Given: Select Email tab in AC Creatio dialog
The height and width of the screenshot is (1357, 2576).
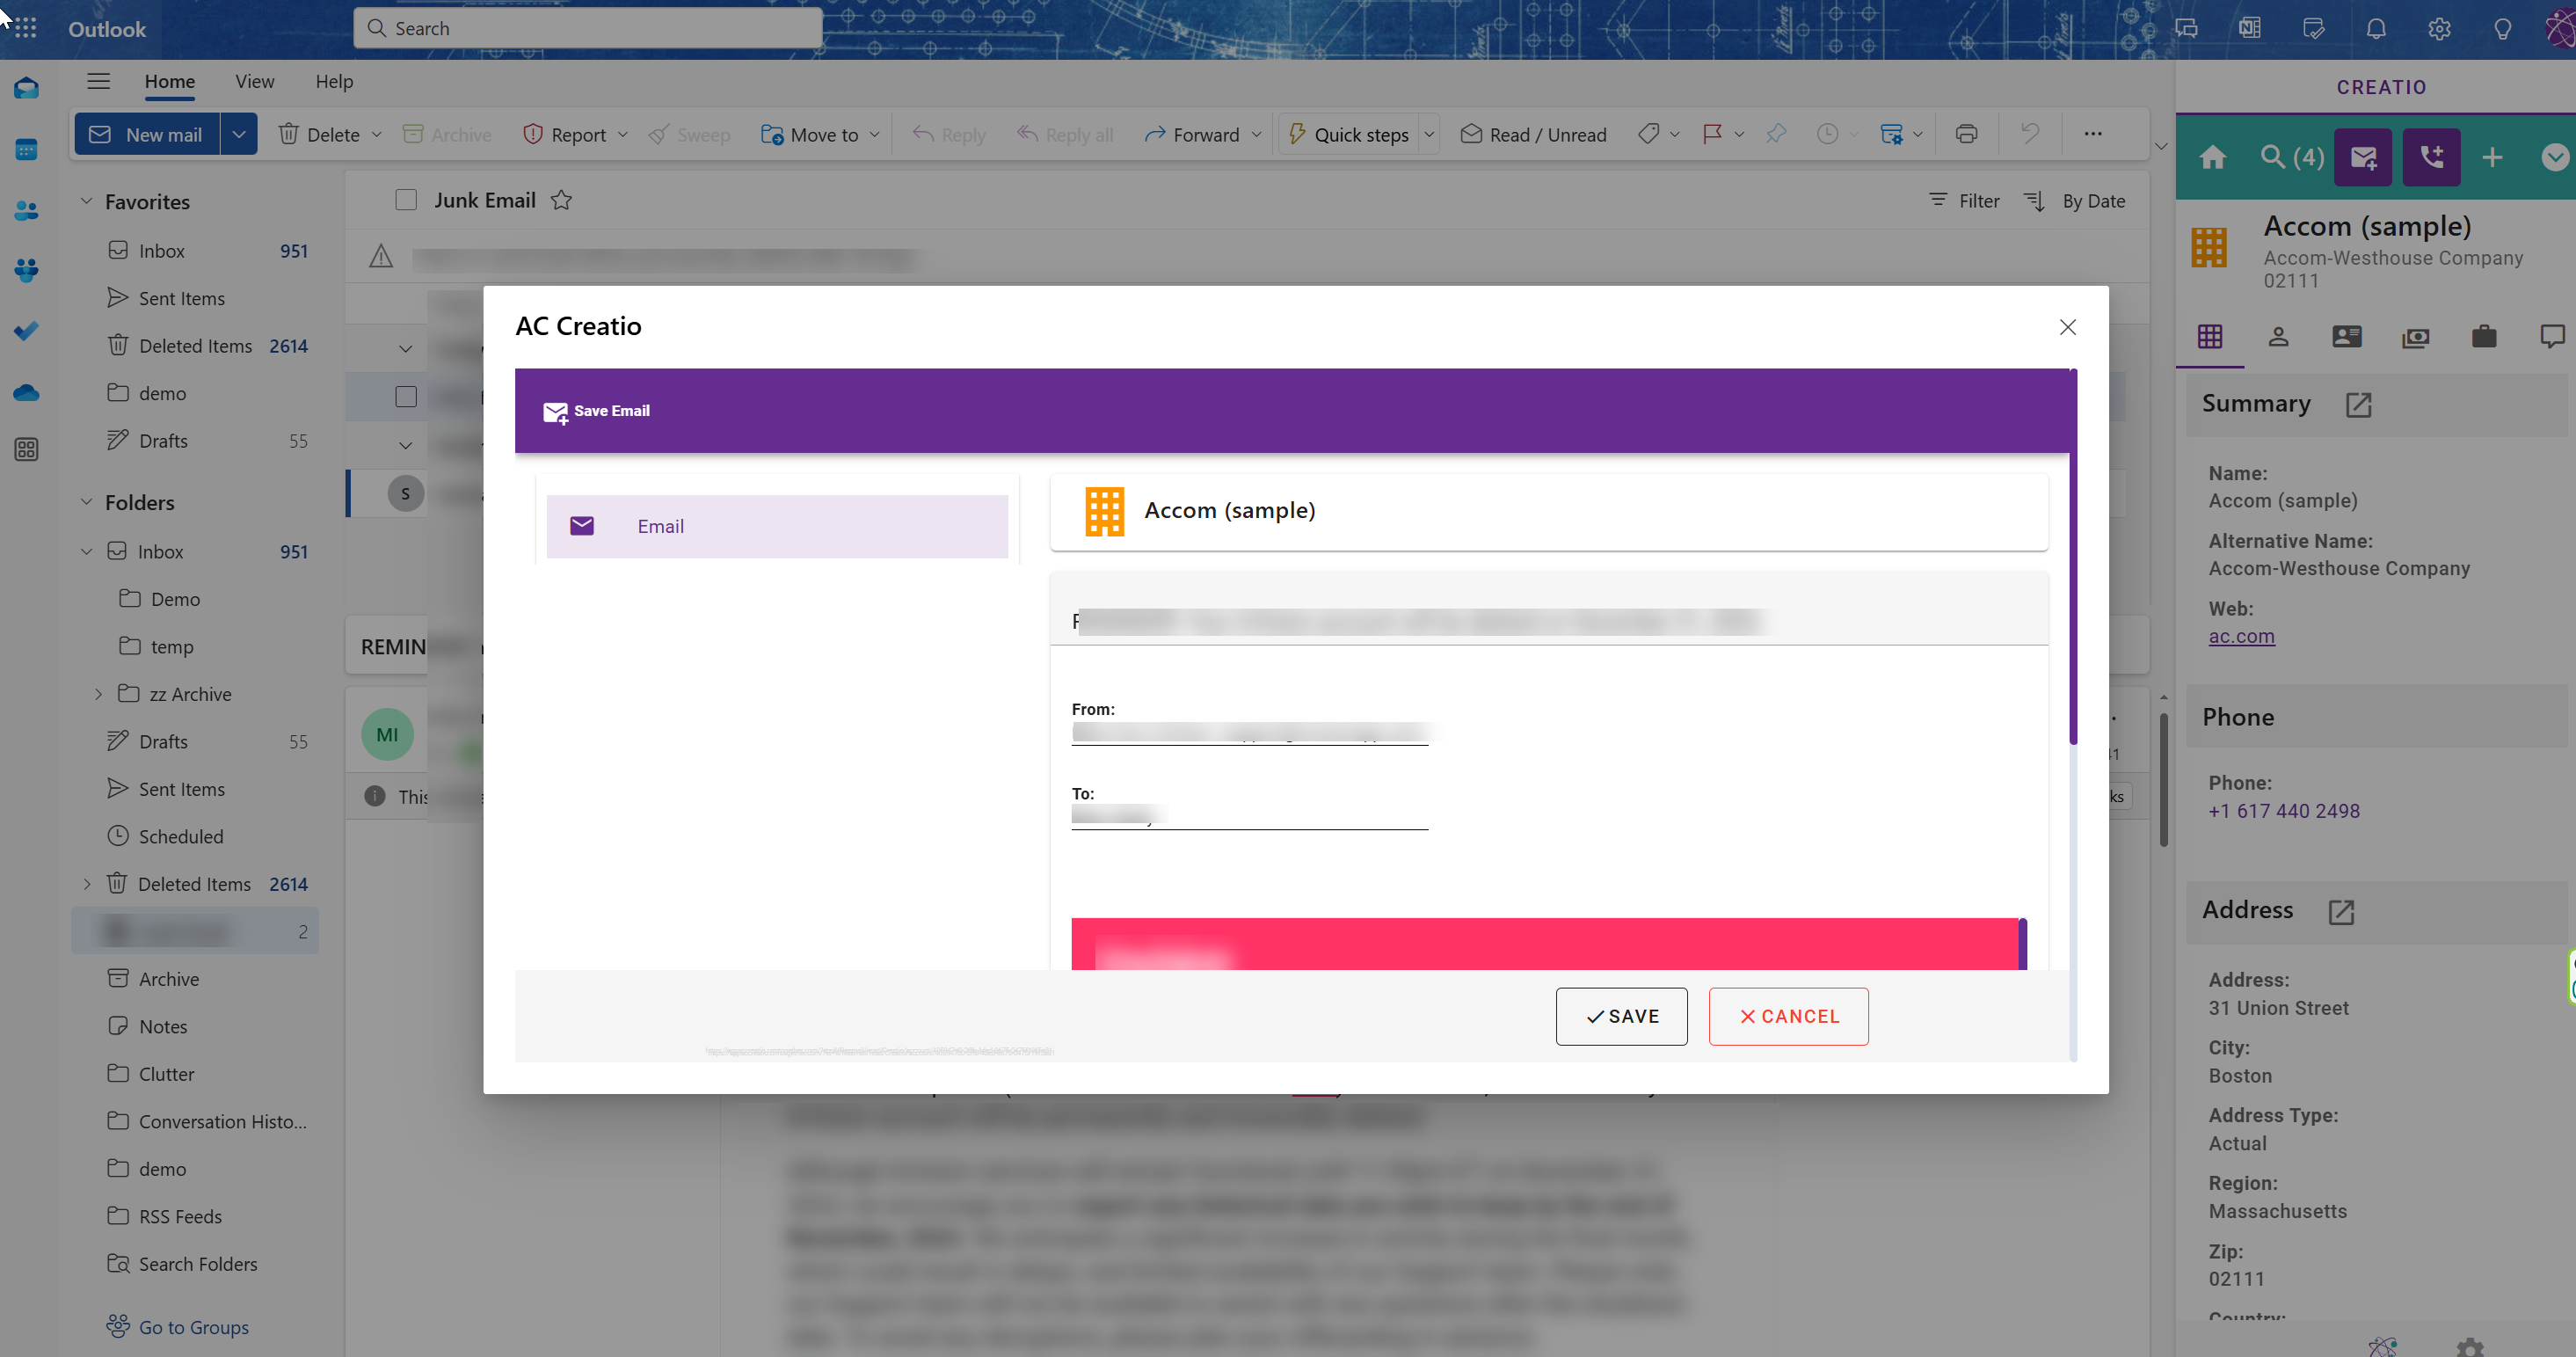Looking at the screenshot, I should click(777, 526).
